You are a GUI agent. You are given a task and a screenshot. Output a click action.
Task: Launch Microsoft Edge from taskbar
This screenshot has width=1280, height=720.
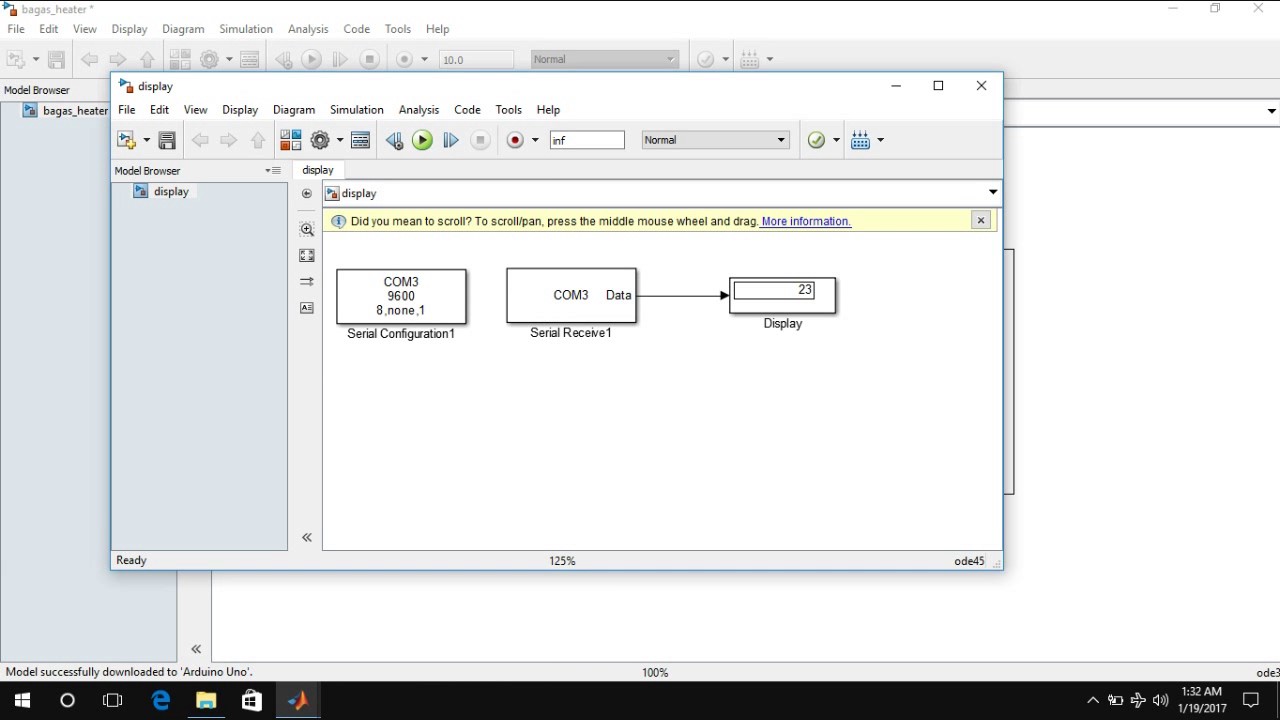(x=160, y=700)
